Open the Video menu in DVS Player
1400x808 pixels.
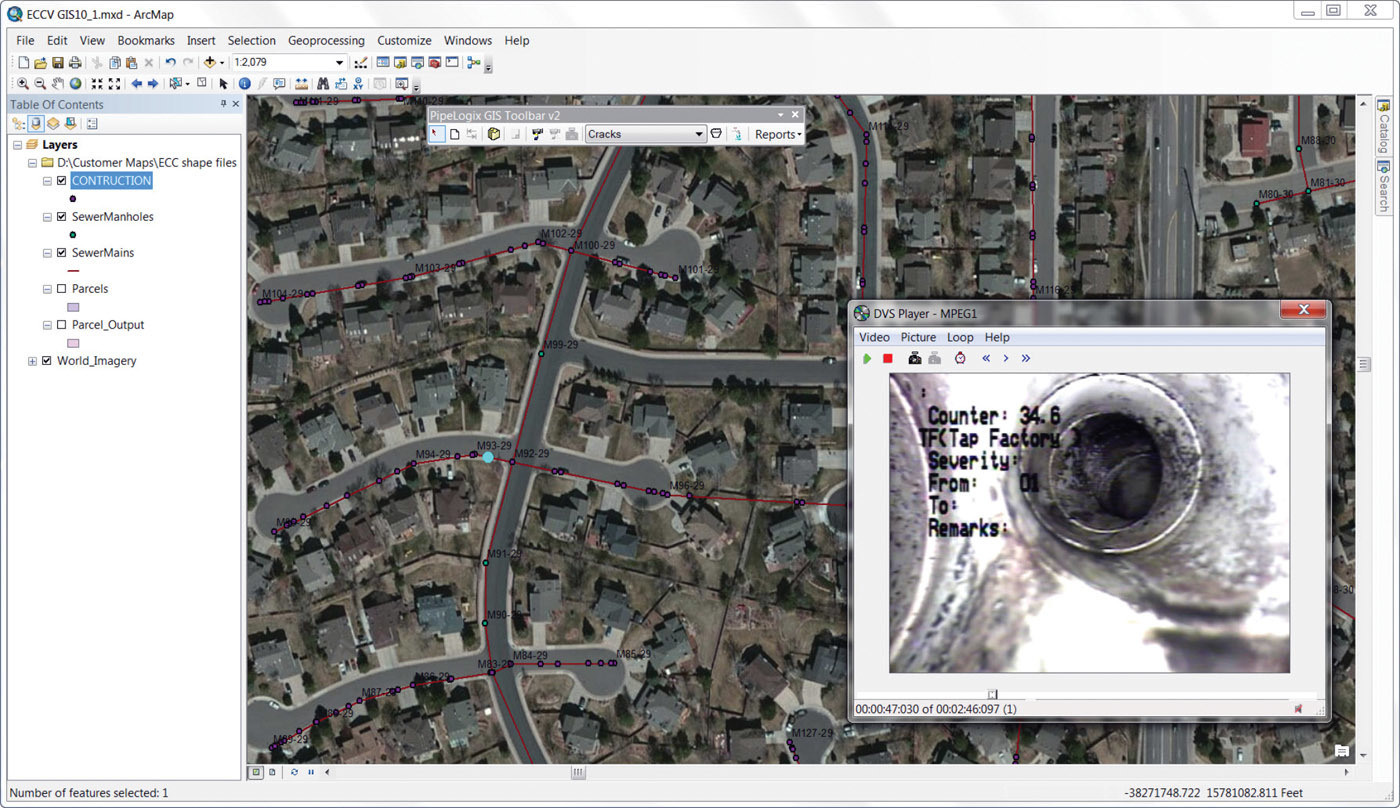coord(873,337)
